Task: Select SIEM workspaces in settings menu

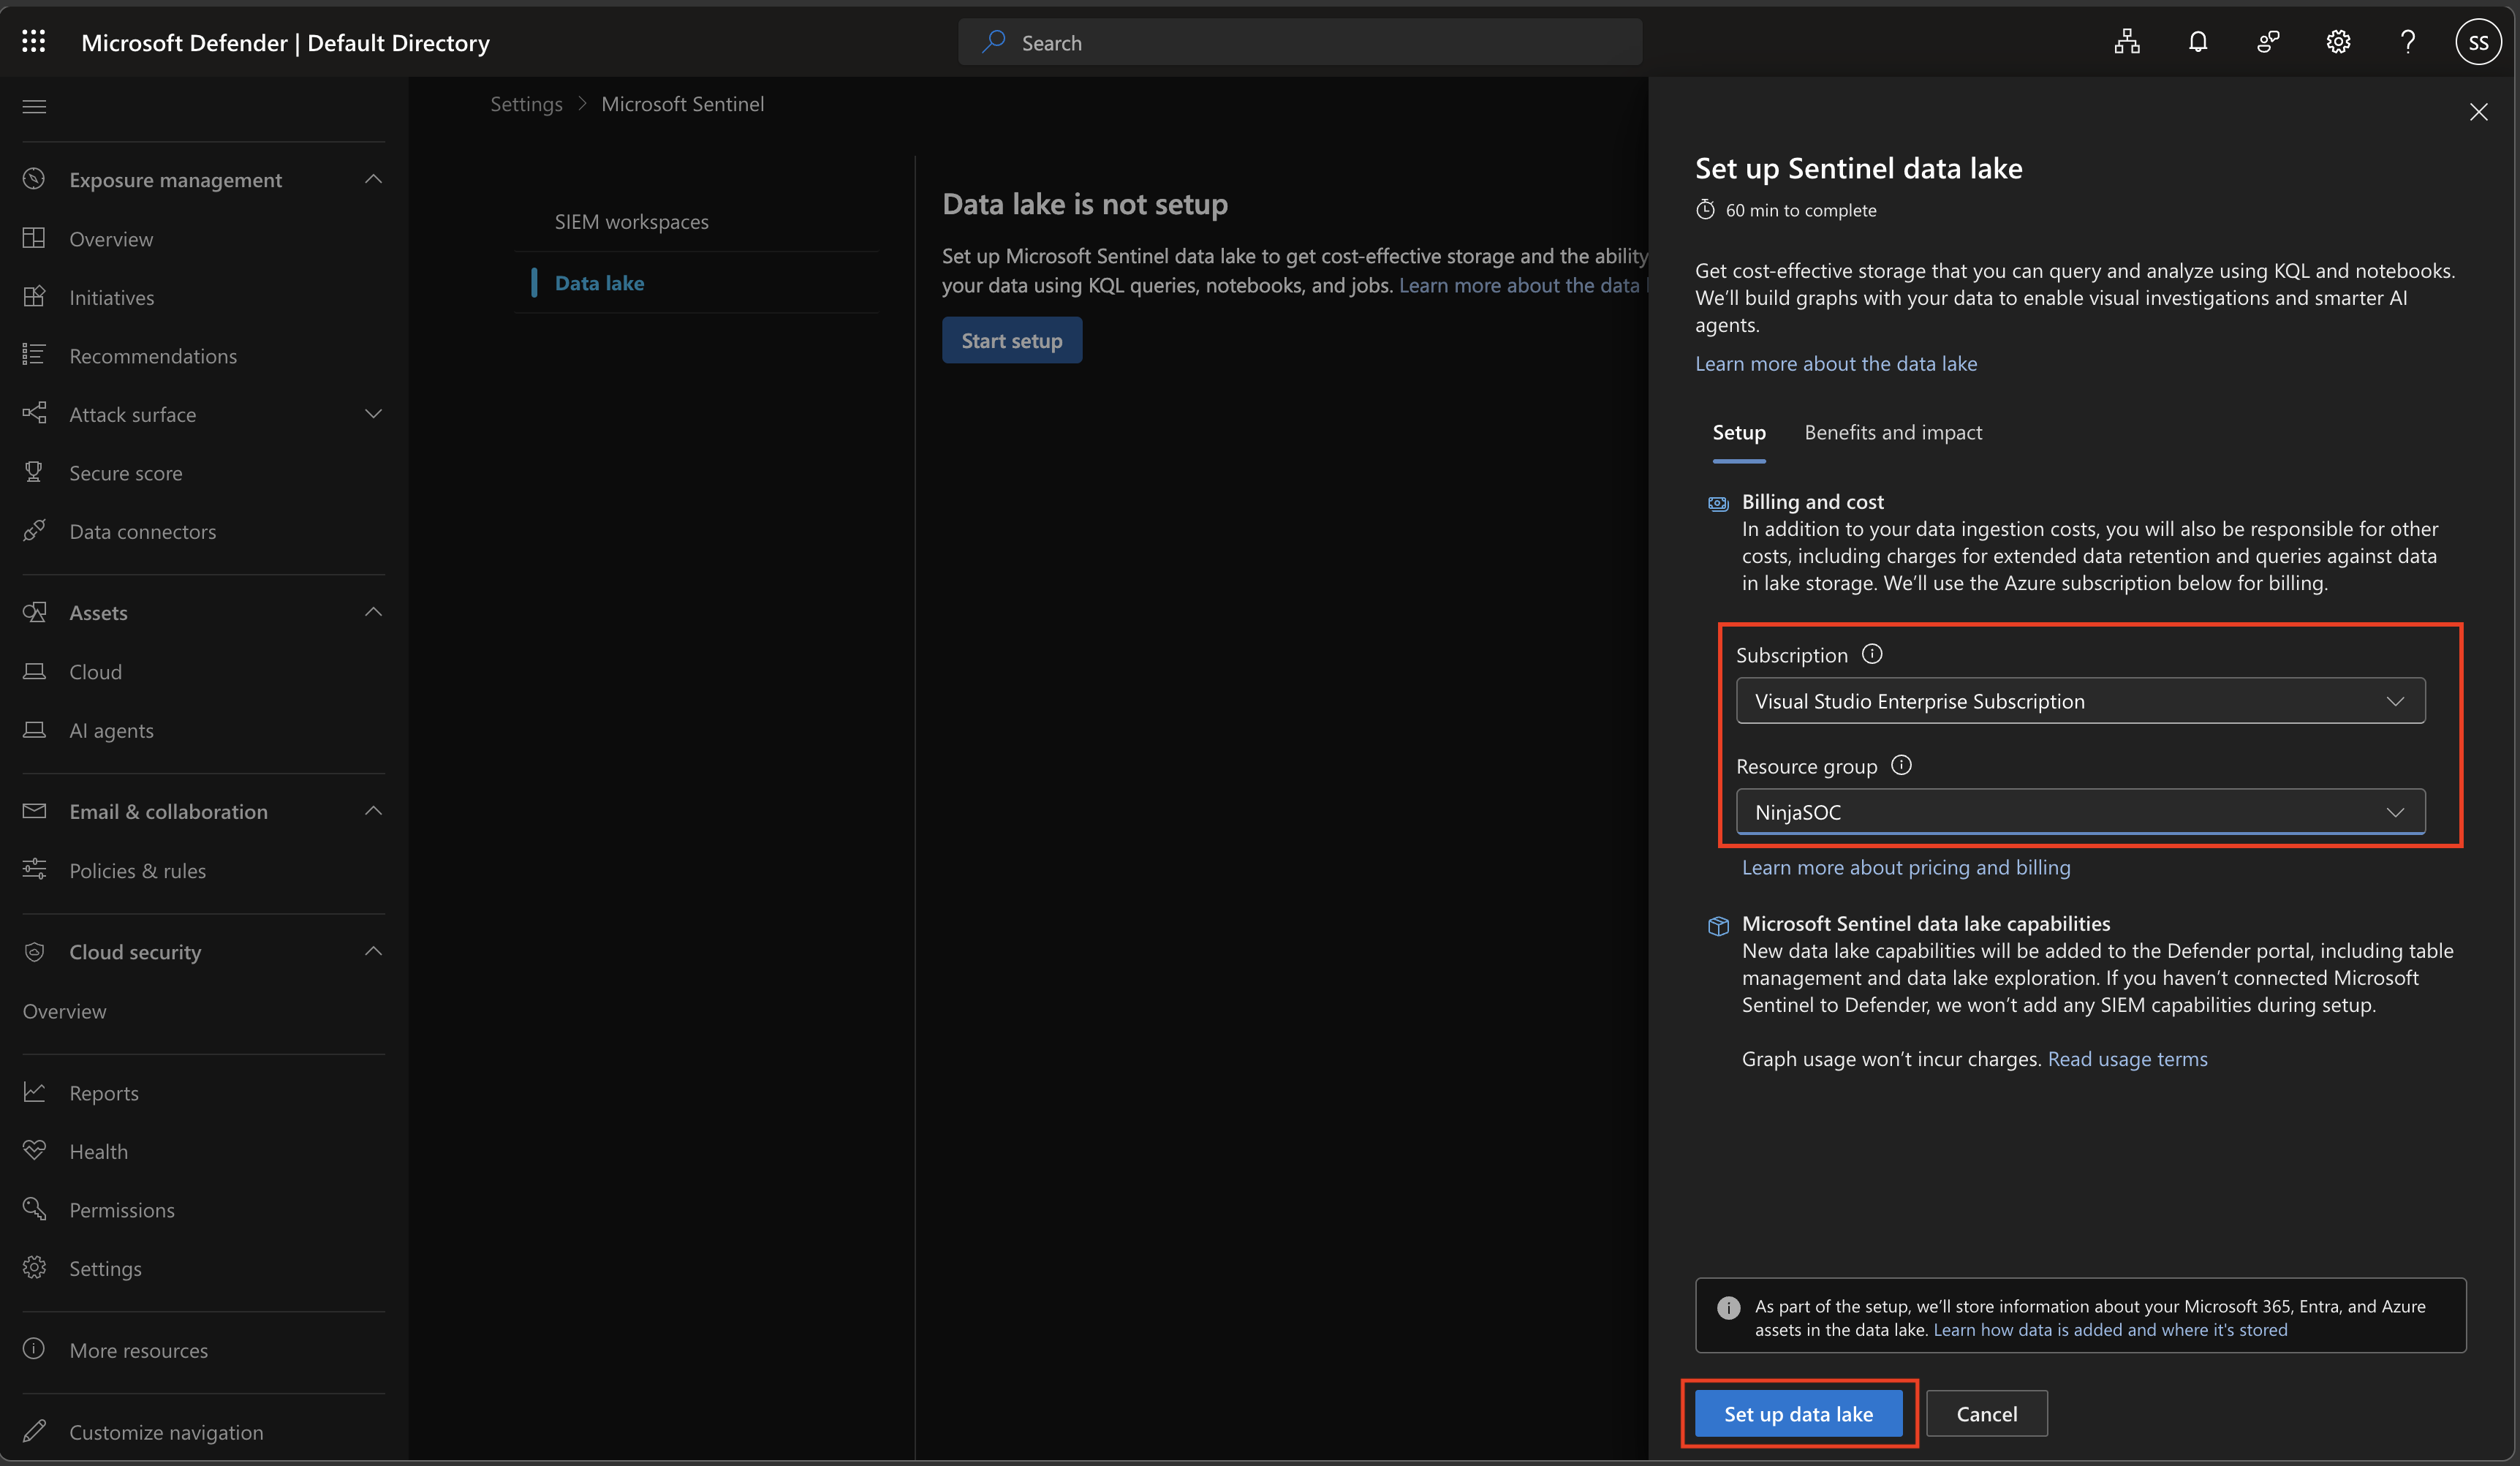Action: click(x=631, y=222)
